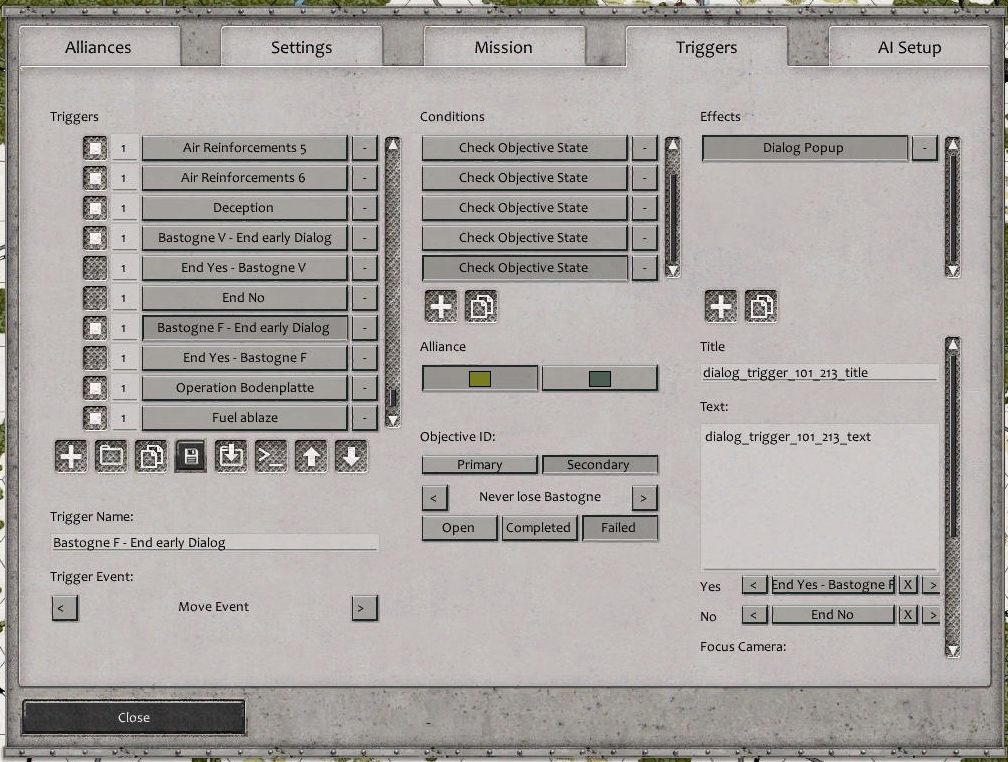This screenshot has width=1008, height=762.
Task: Save triggers with the floppy disk icon
Action: pos(189,456)
